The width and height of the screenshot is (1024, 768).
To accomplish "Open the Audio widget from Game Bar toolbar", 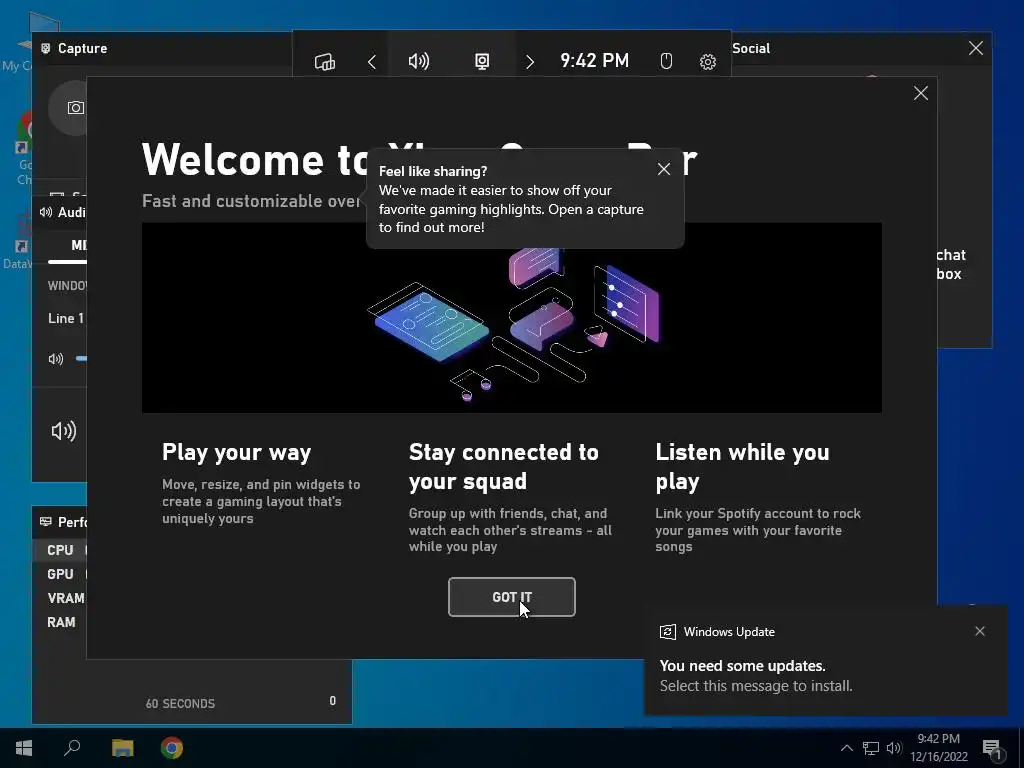I will coord(419,61).
